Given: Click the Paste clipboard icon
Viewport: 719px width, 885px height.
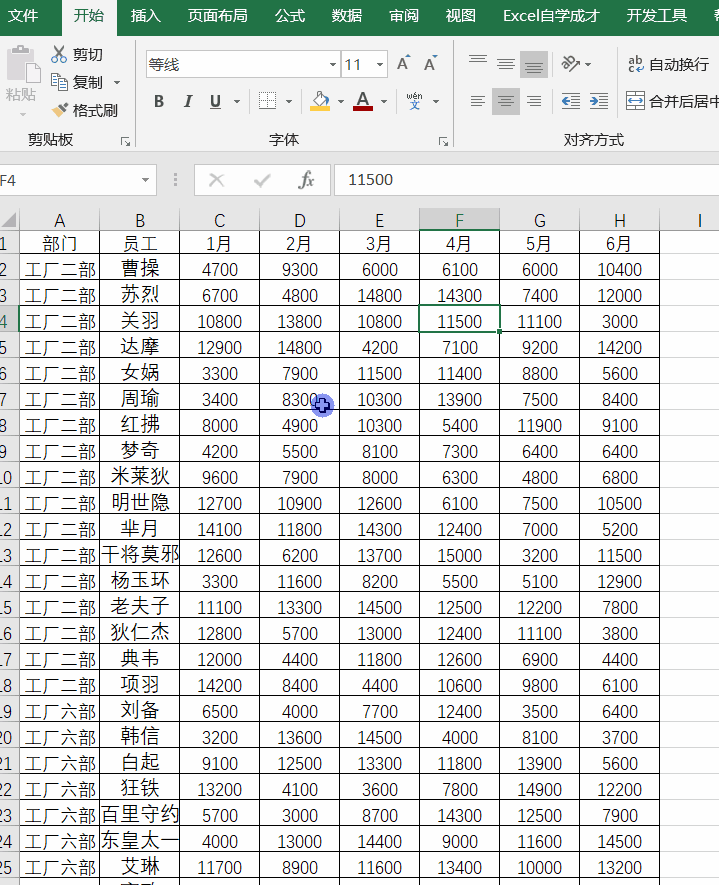Looking at the screenshot, I should (x=23, y=65).
